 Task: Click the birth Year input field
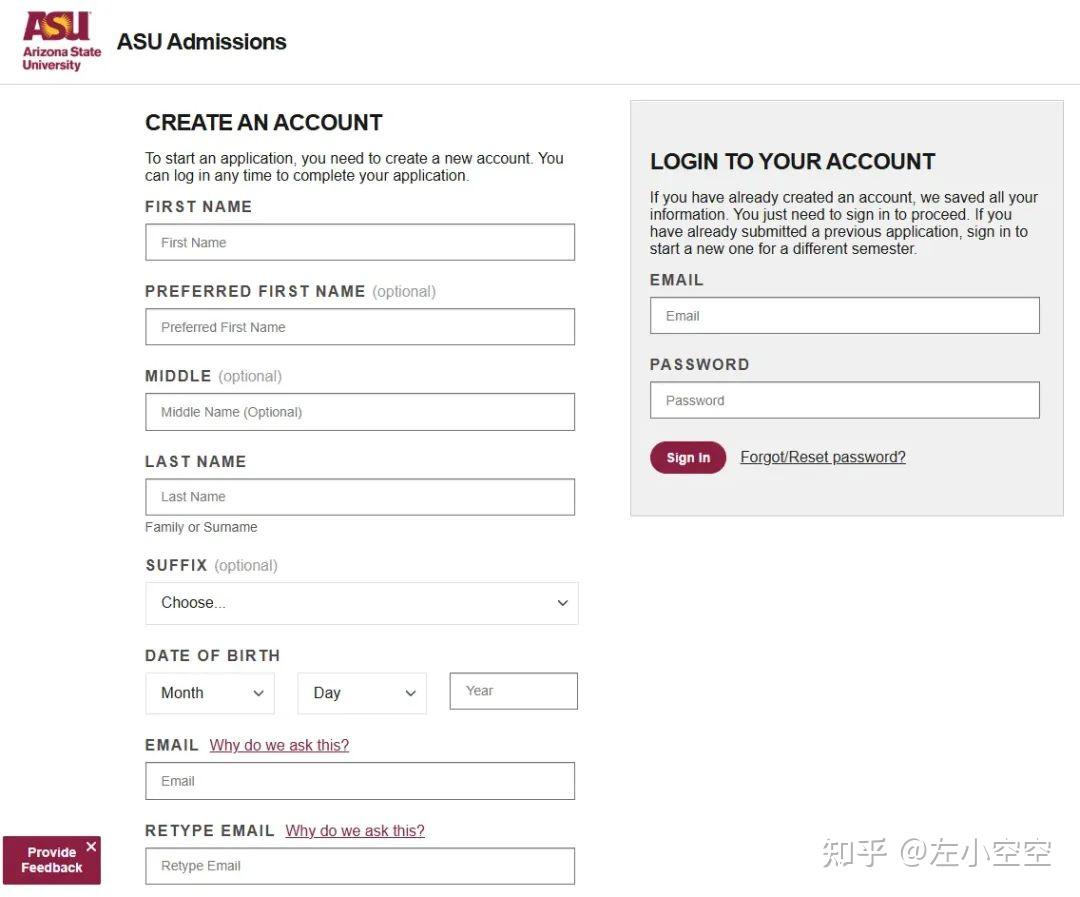513,691
